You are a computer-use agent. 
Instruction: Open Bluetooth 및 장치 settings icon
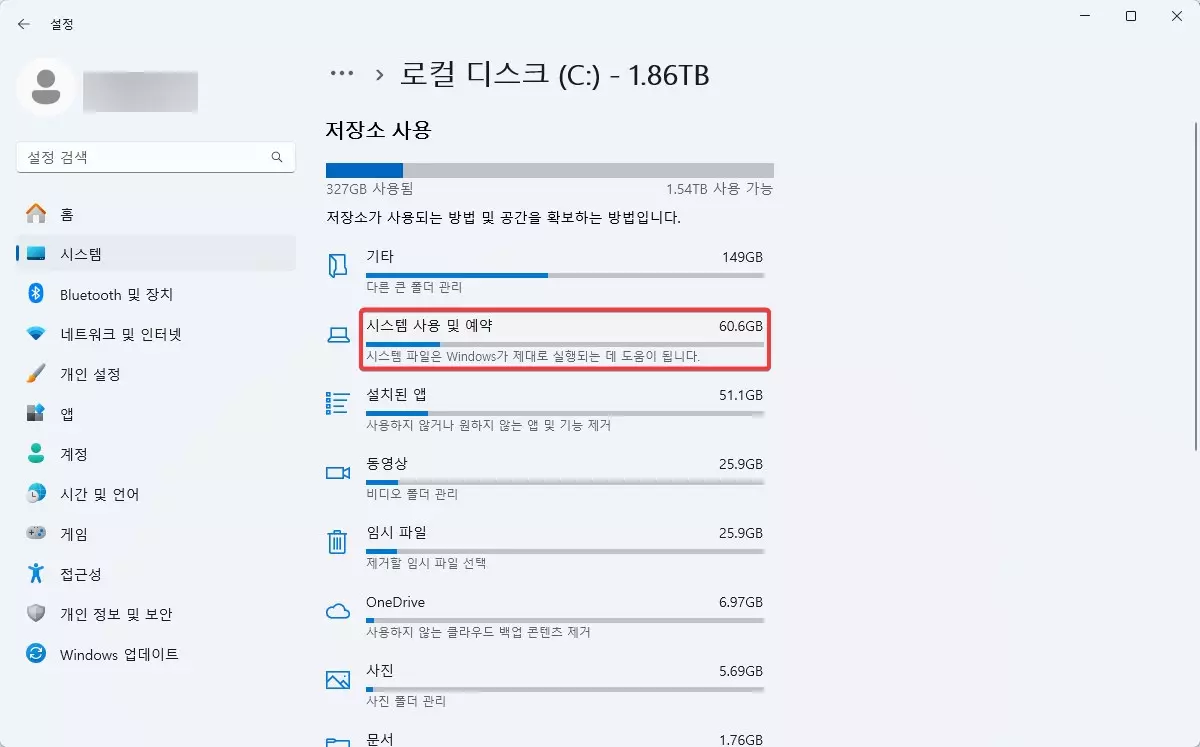[x=34, y=294]
